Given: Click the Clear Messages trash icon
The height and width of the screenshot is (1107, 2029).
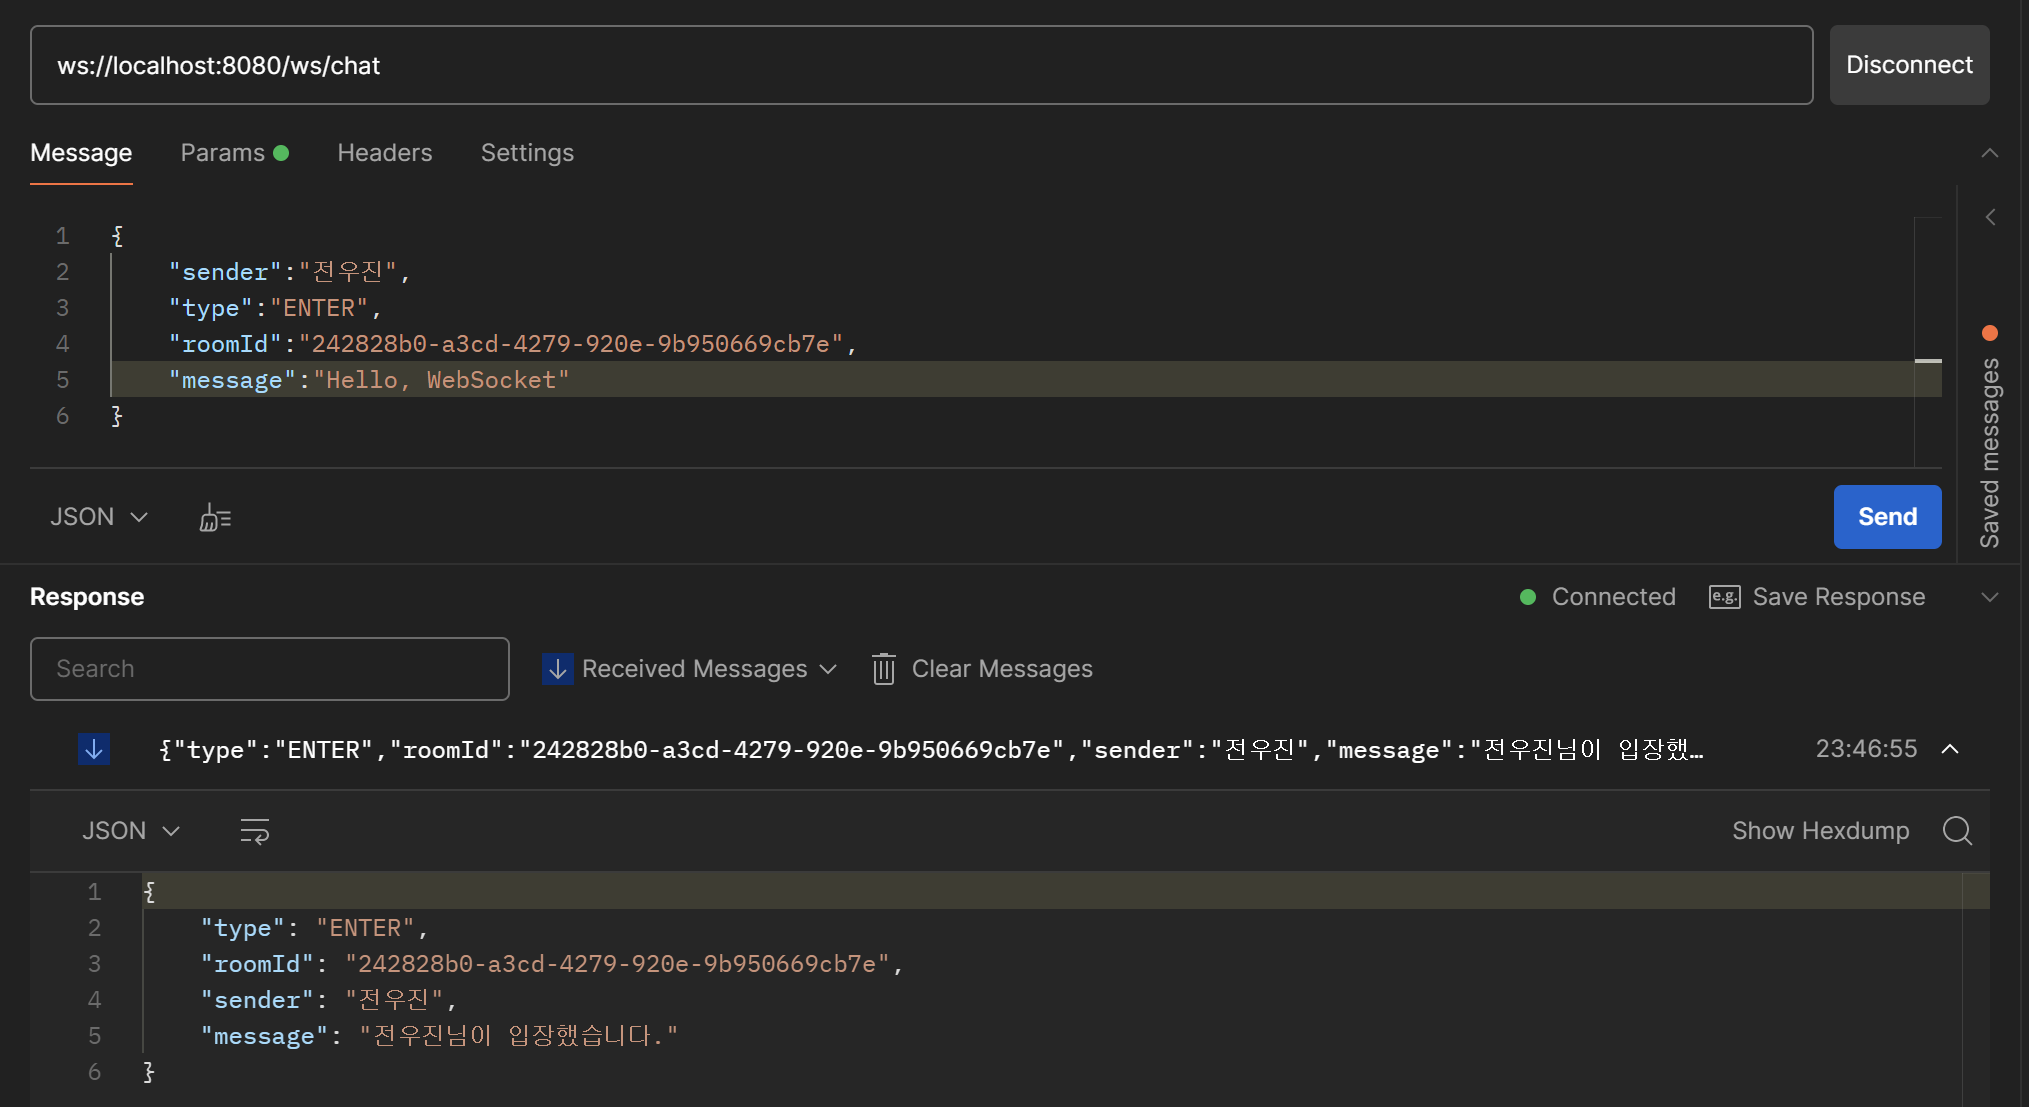Looking at the screenshot, I should point(883,669).
